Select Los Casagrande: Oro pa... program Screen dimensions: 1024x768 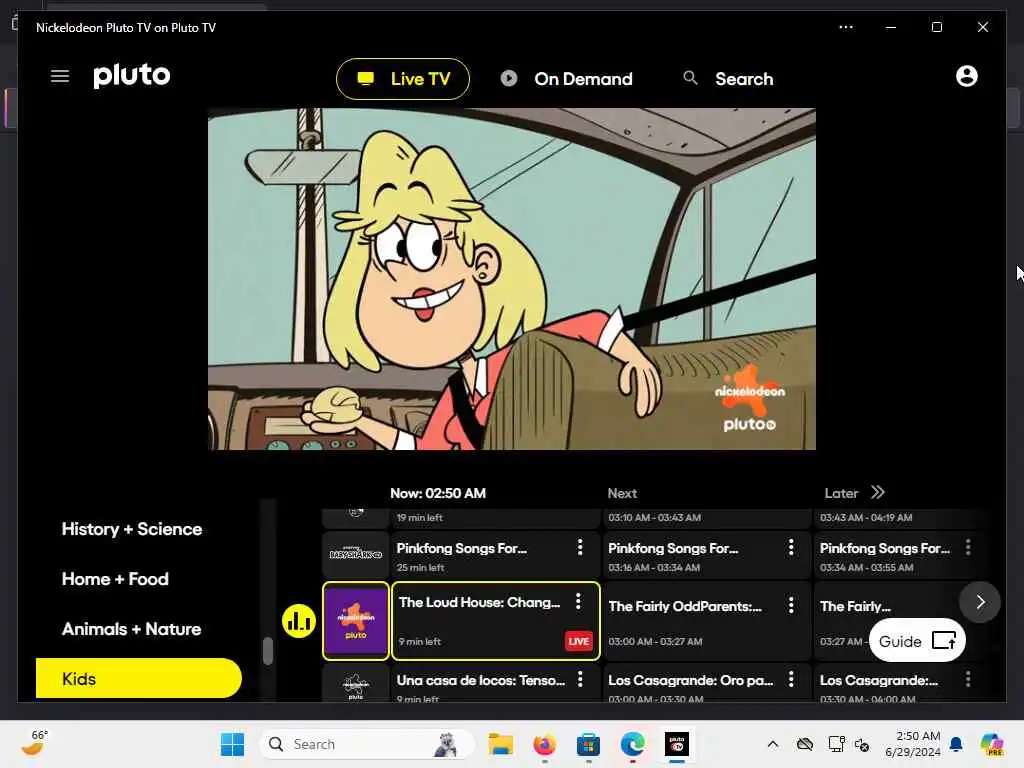pos(706,684)
